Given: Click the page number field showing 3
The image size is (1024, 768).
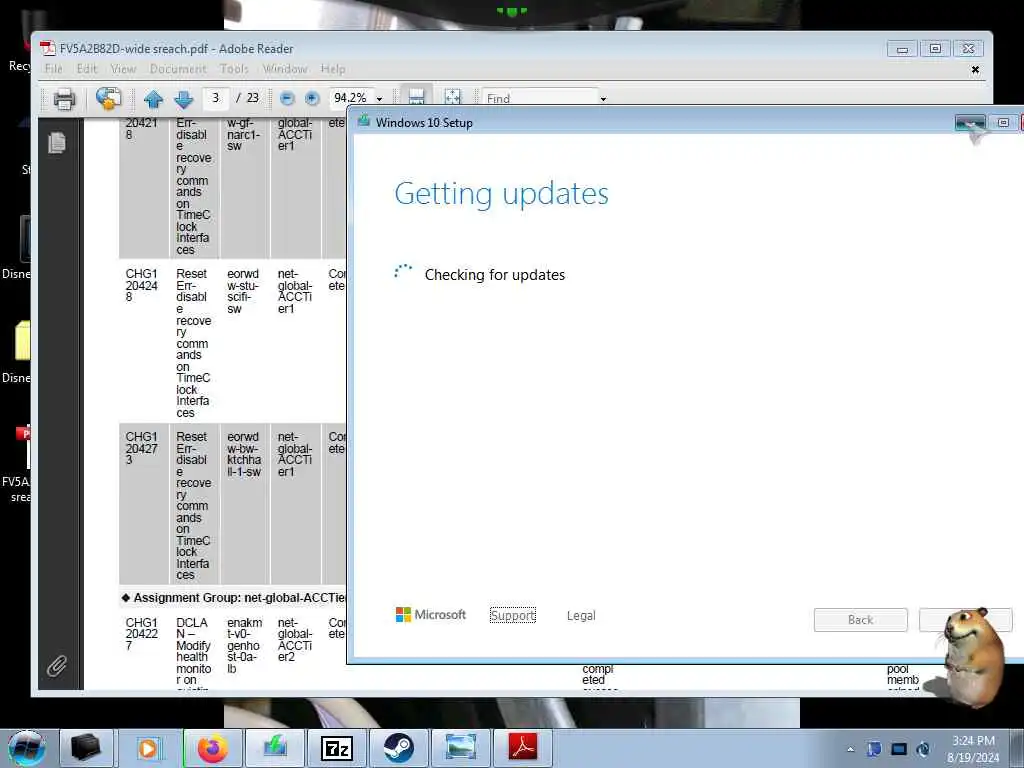Looking at the screenshot, I should point(216,98).
